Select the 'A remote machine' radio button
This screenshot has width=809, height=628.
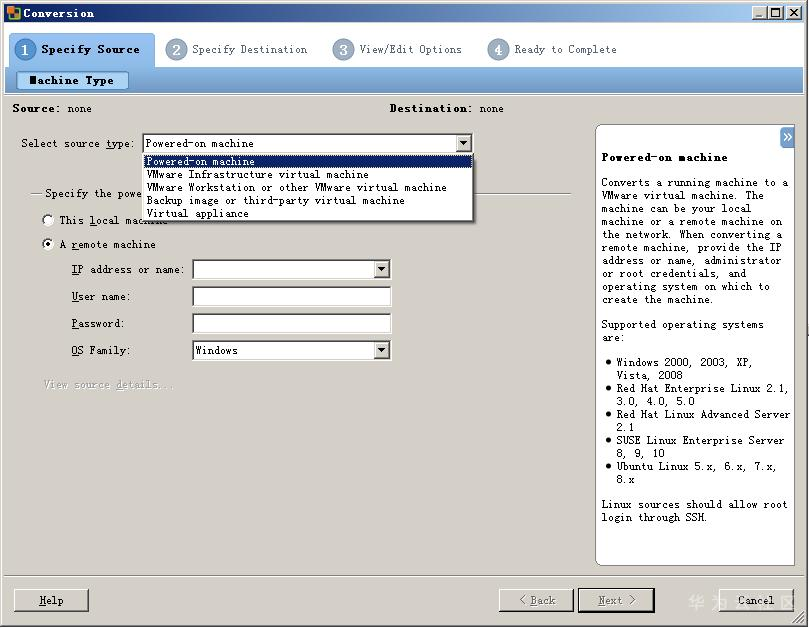47,244
